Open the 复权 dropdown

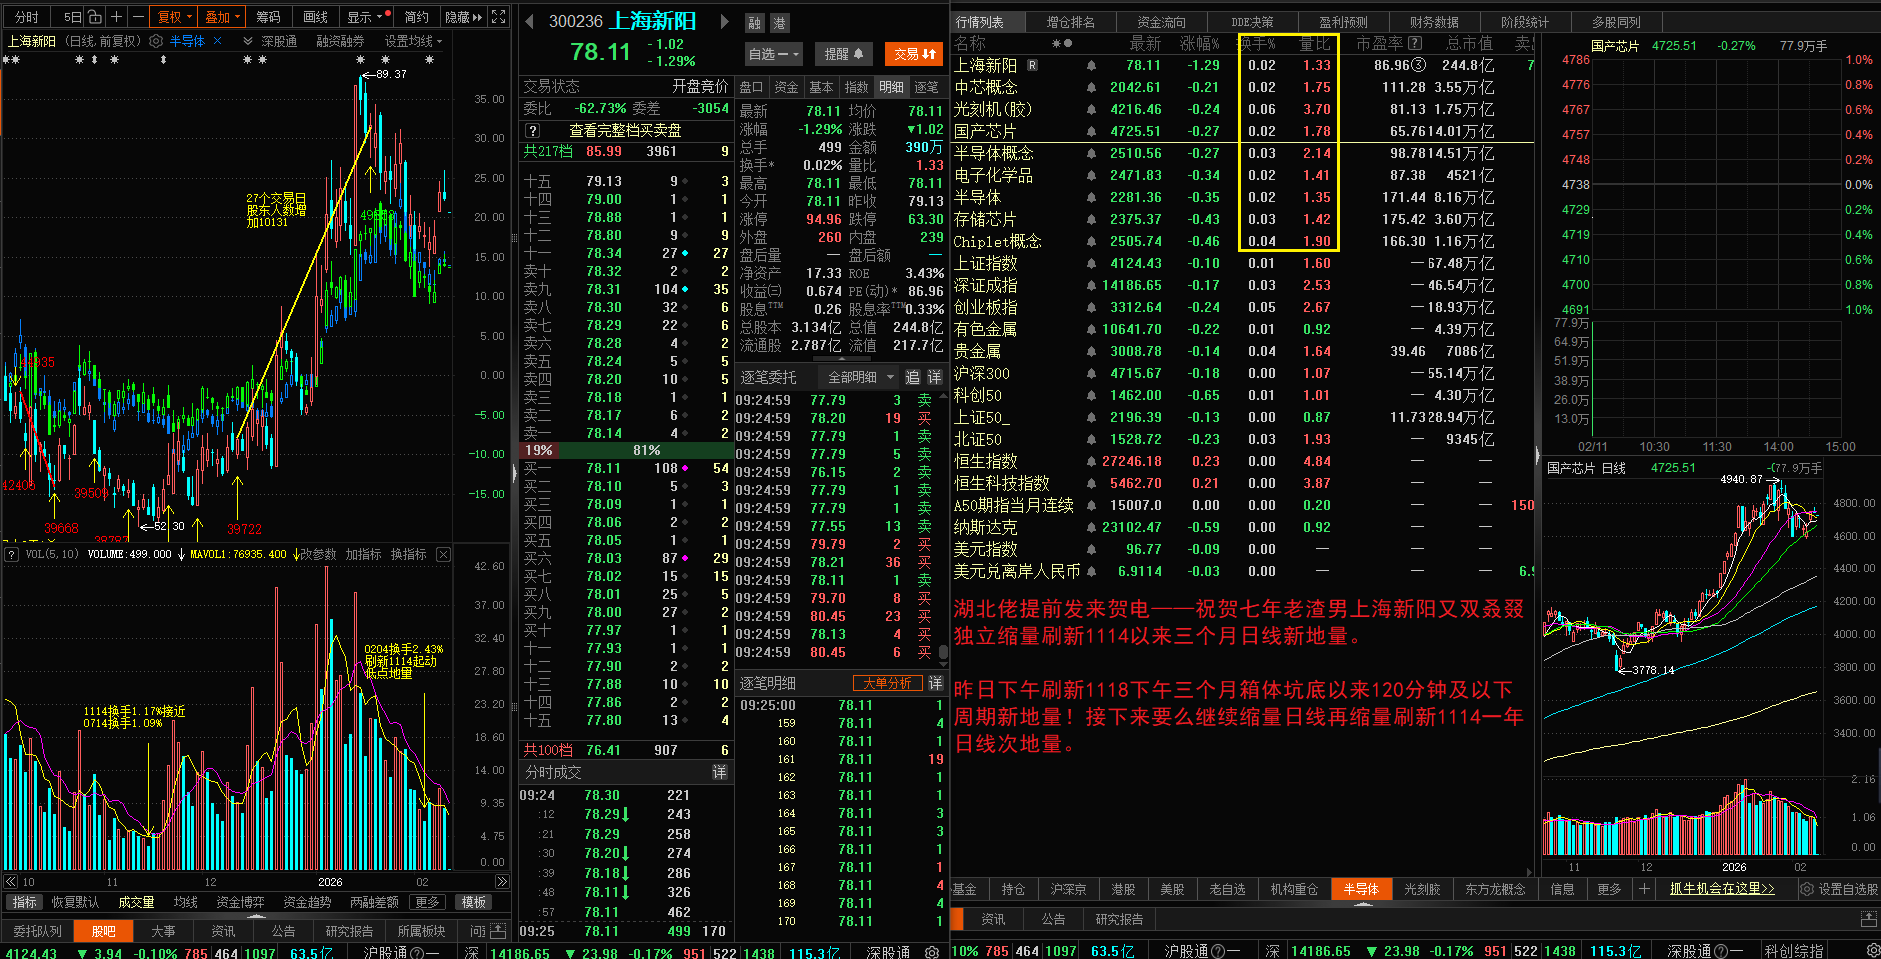click(174, 16)
